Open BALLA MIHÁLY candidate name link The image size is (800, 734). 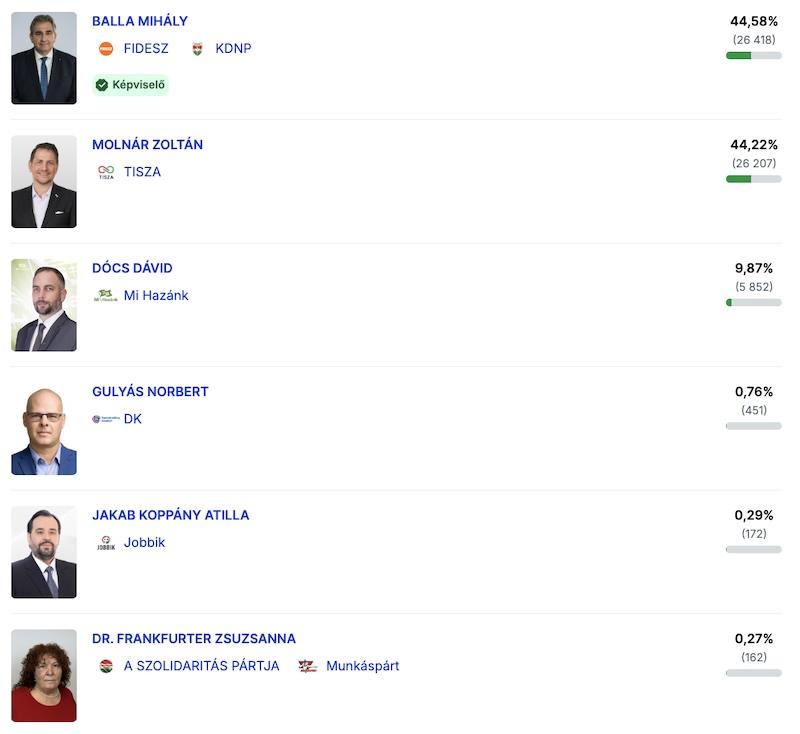pyautogui.click(x=139, y=21)
